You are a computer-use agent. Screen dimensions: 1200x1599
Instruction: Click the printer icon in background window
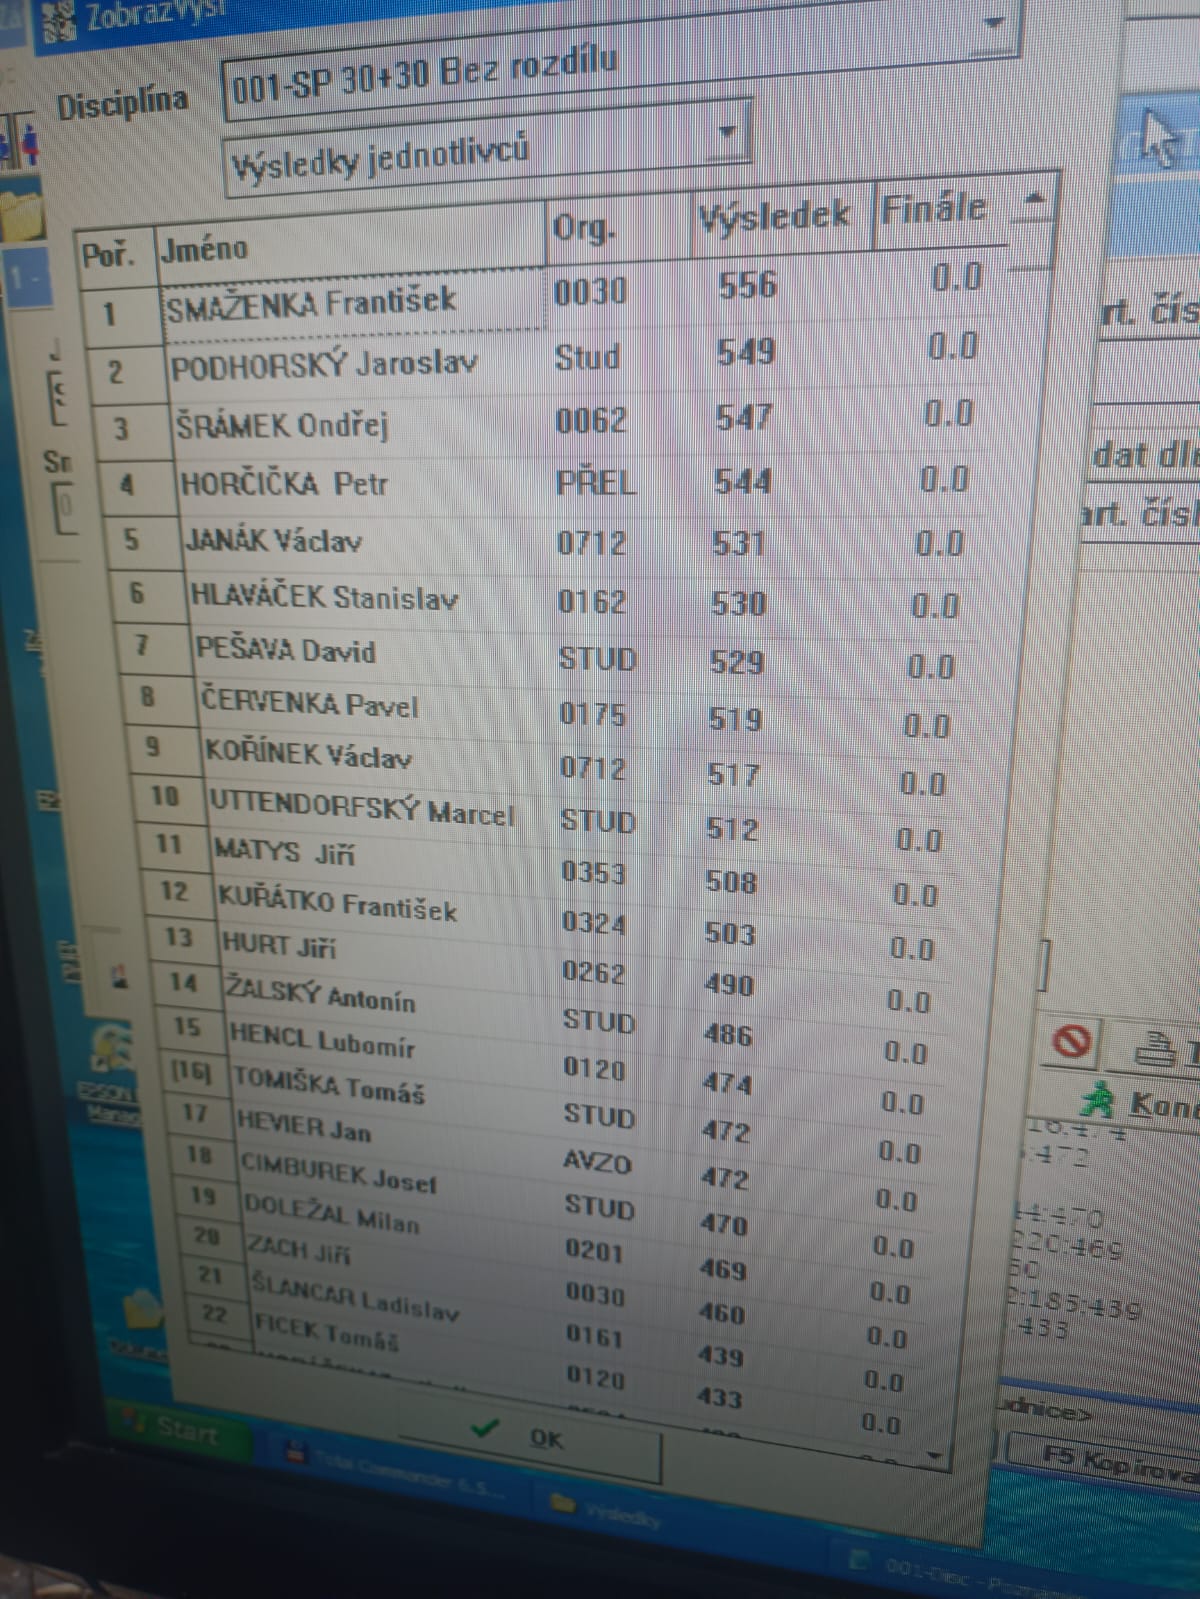point(1158,1049)
